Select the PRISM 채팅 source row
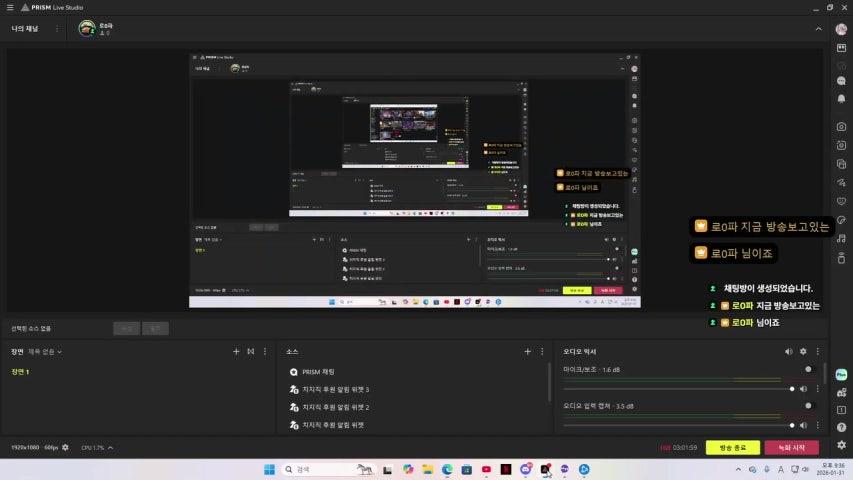The height and width of the screenshot is (480, 853). click(x=416, y=372)
